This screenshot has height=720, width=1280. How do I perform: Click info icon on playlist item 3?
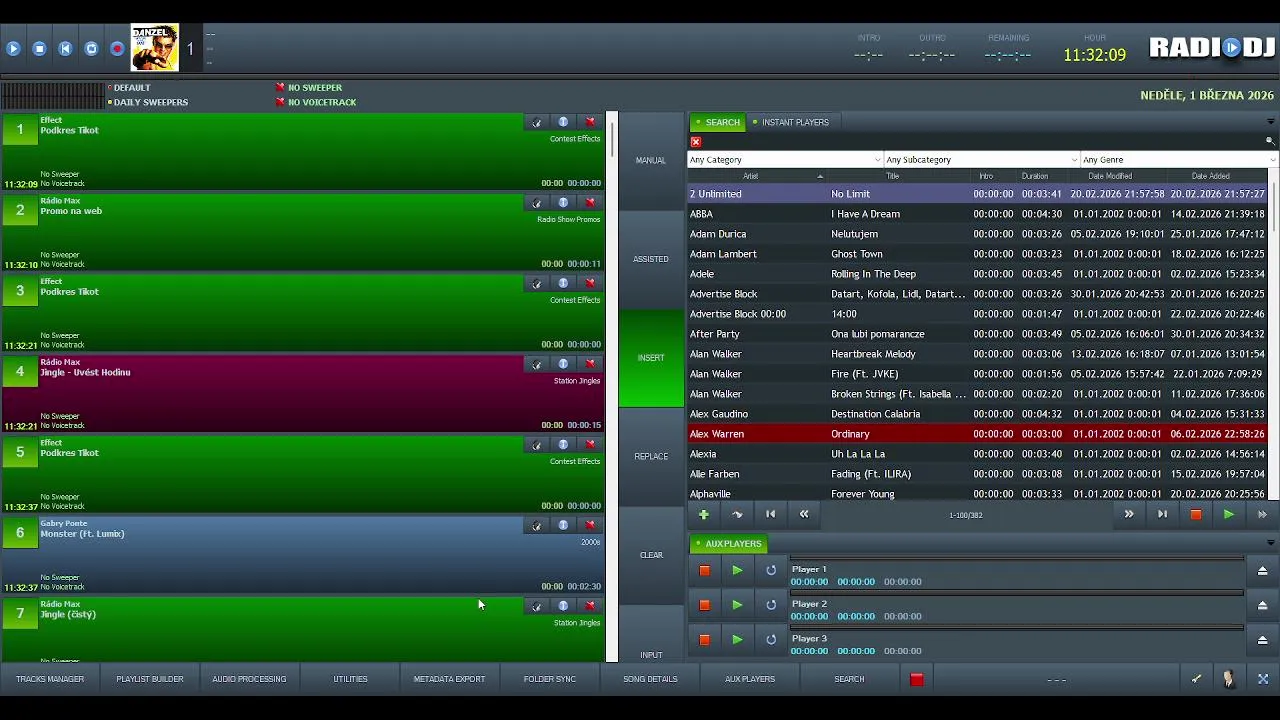click(563, 284)
